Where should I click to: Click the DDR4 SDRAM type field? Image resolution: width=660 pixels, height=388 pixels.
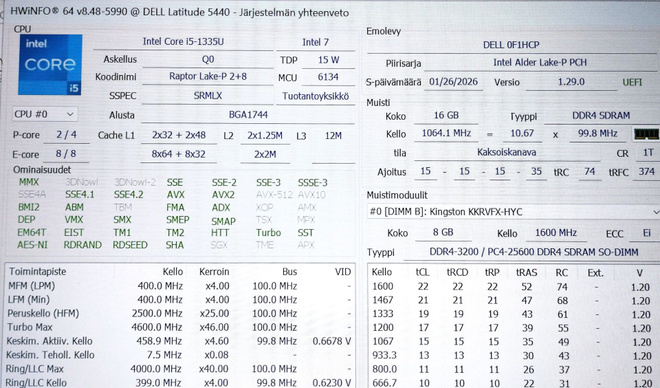(601, 116)
